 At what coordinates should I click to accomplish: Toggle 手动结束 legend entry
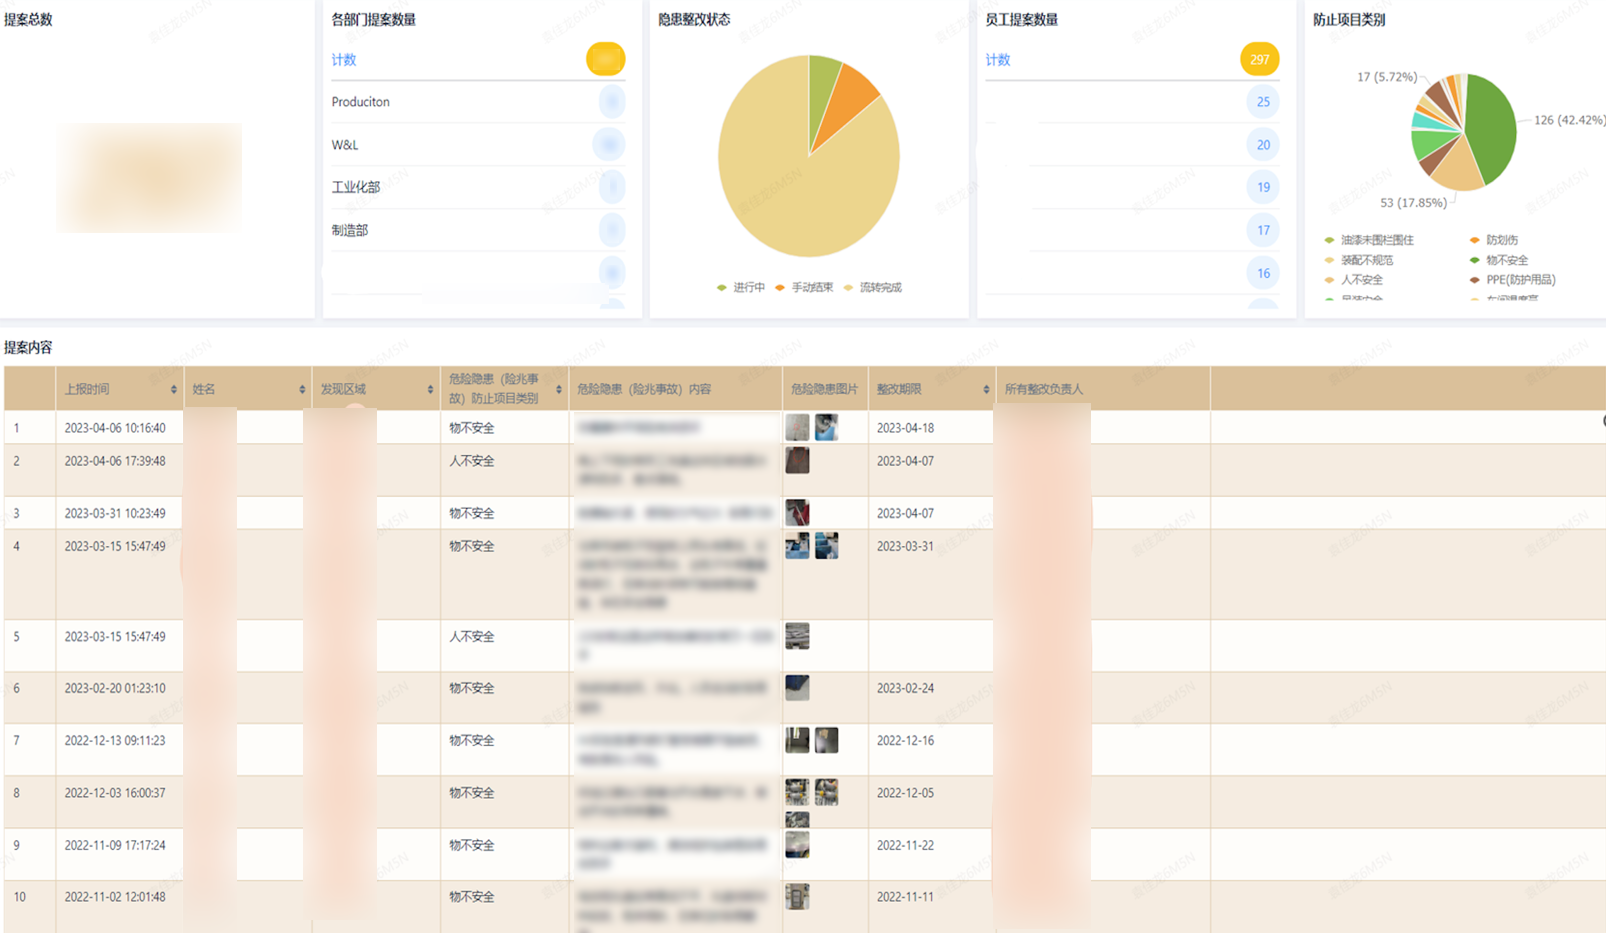pos(804,288)
